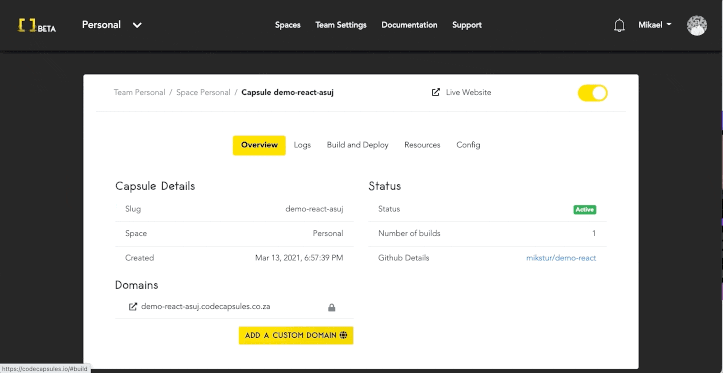
Task: Click the user avatar picture
Action: [x=696, y=25]
